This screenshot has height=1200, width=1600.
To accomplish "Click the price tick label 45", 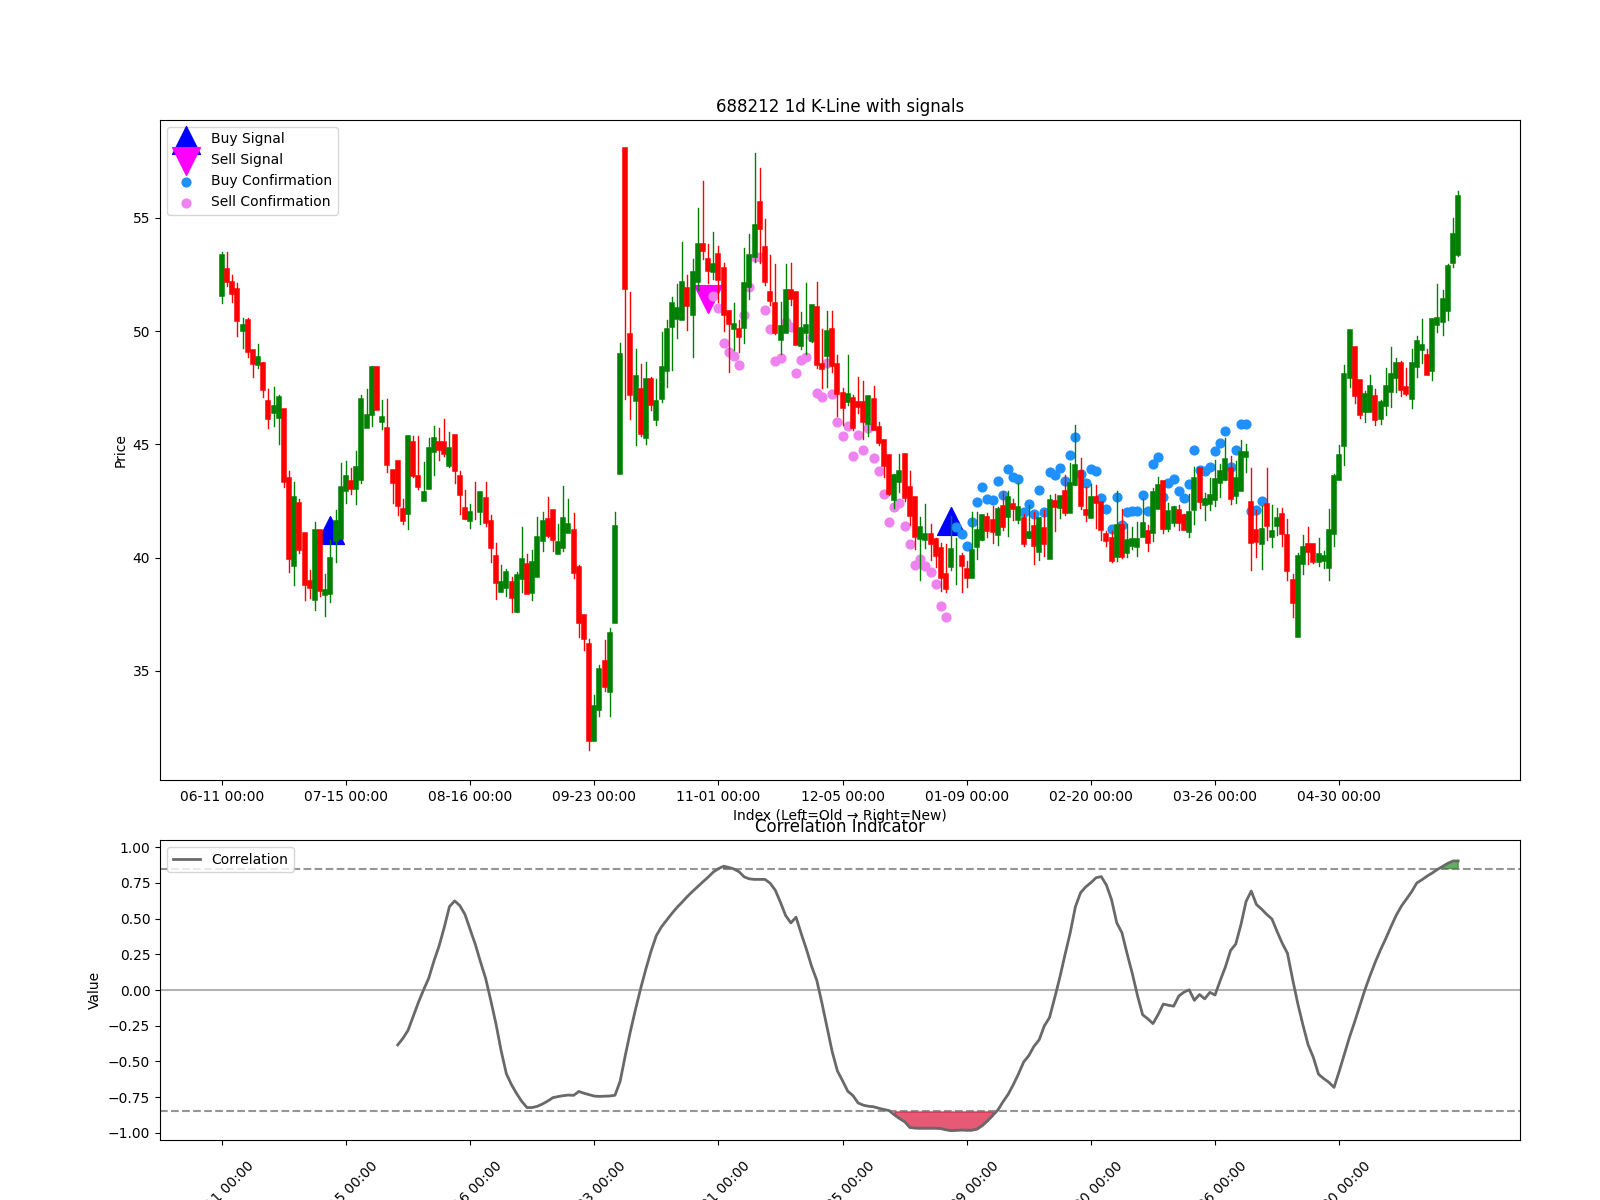I will point(140,445).
